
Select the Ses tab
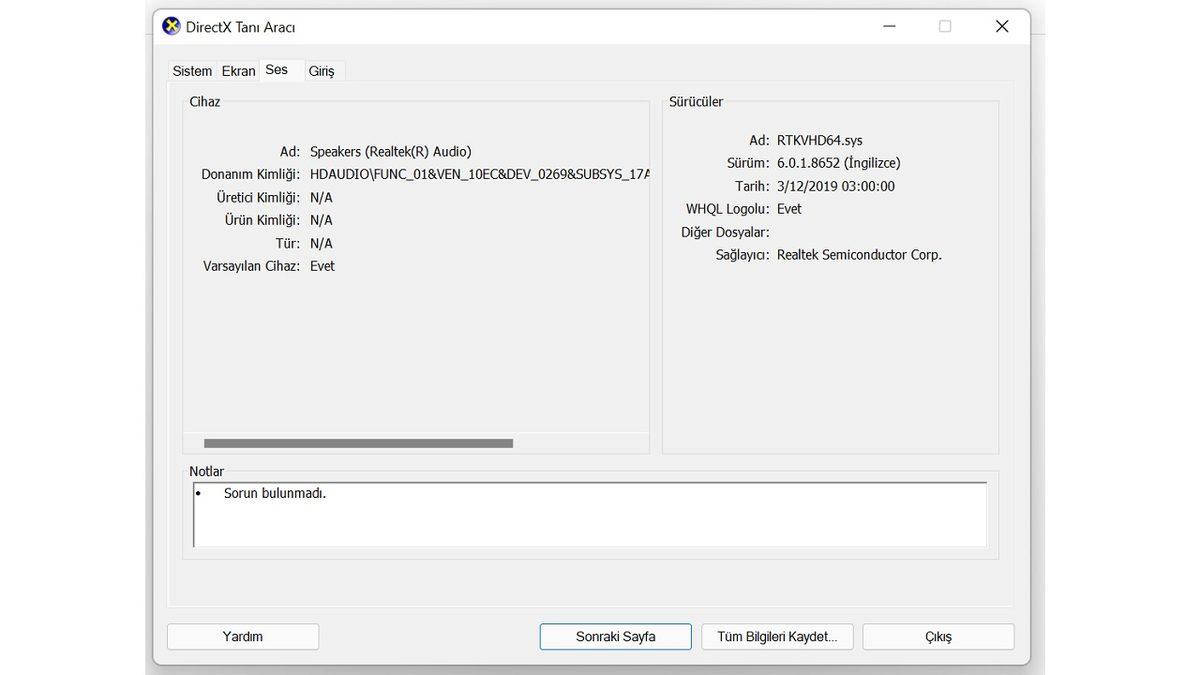pos(277,70)
